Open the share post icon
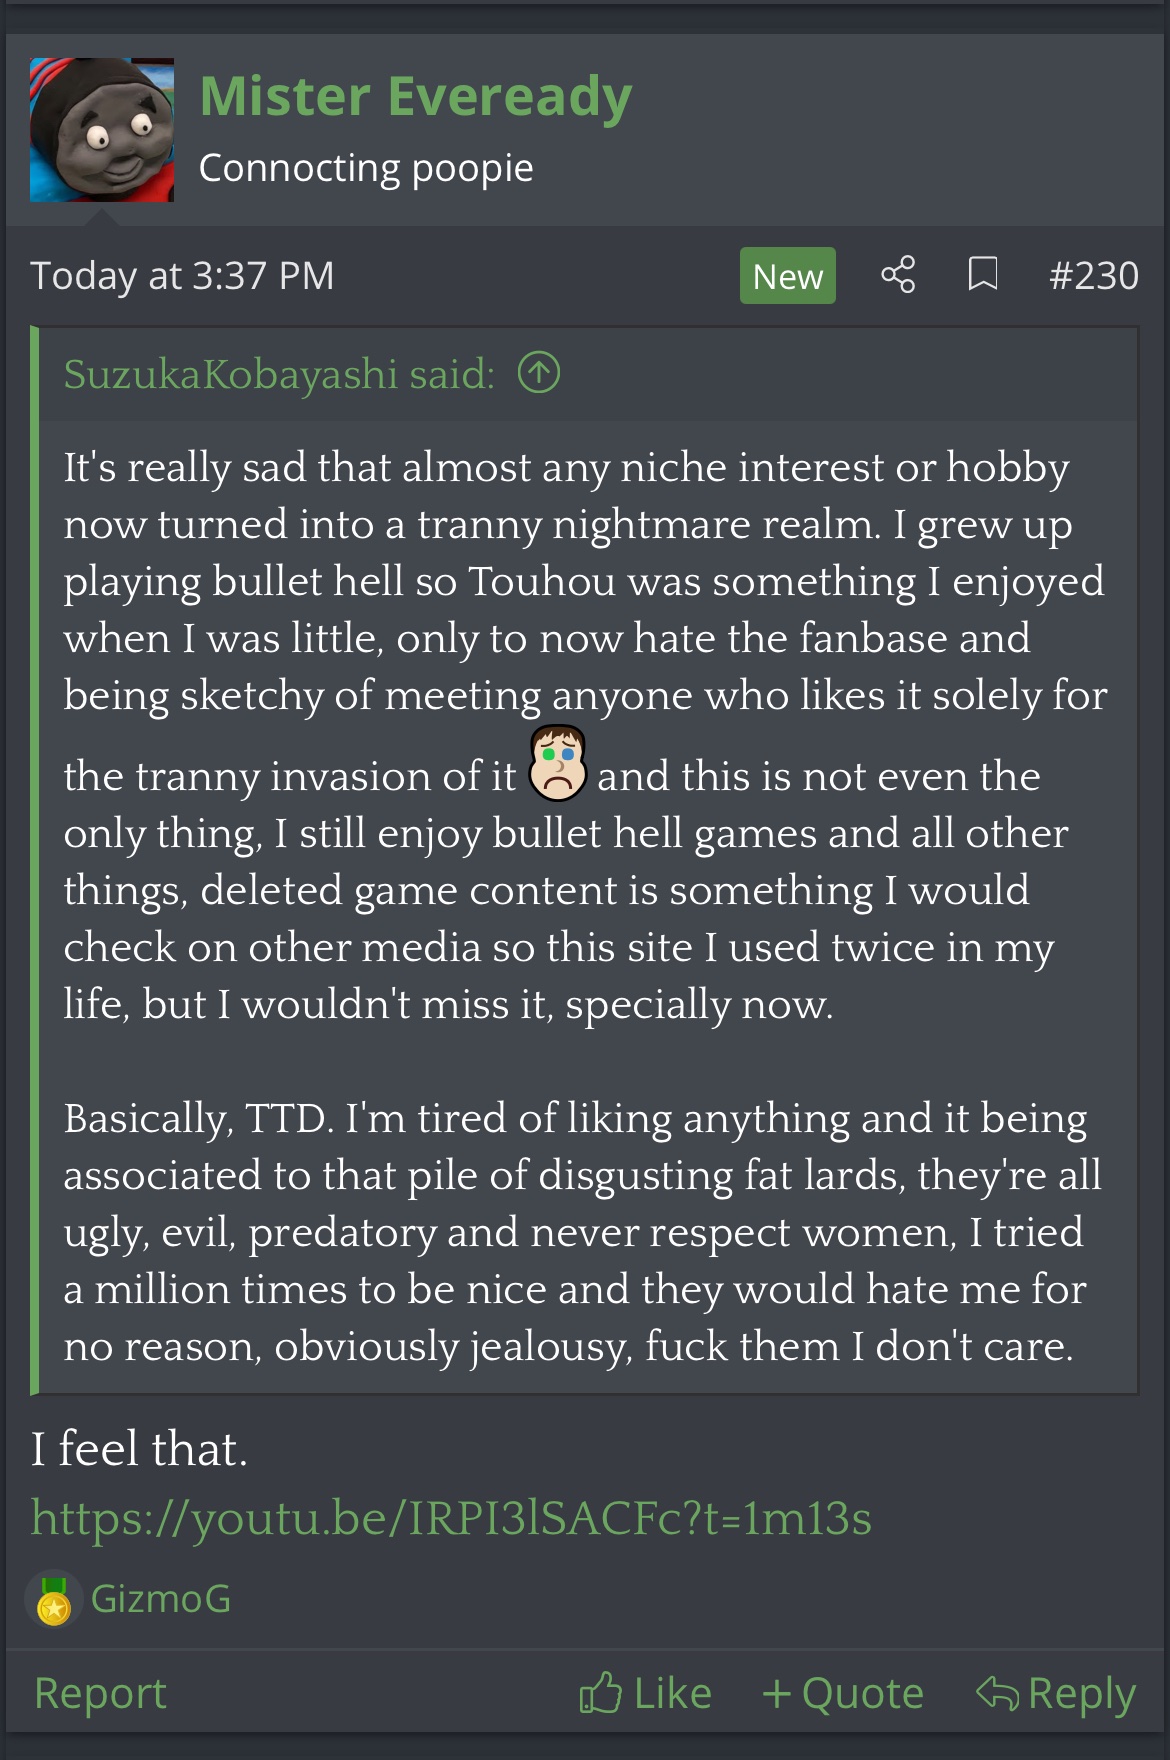Viewport: 1170px width, 1760px height. point(898,274)
